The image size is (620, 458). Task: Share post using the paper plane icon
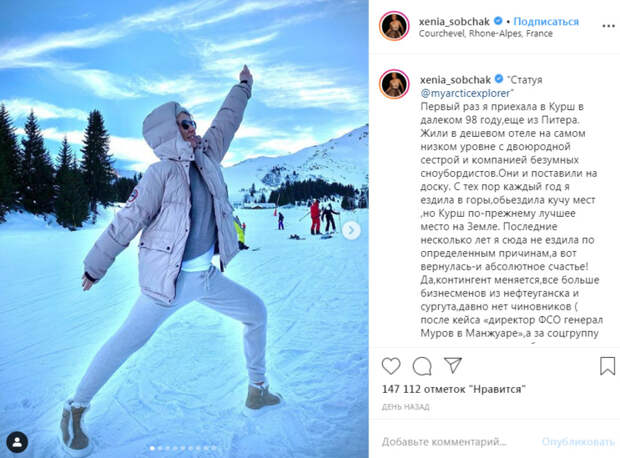point(453,365)
